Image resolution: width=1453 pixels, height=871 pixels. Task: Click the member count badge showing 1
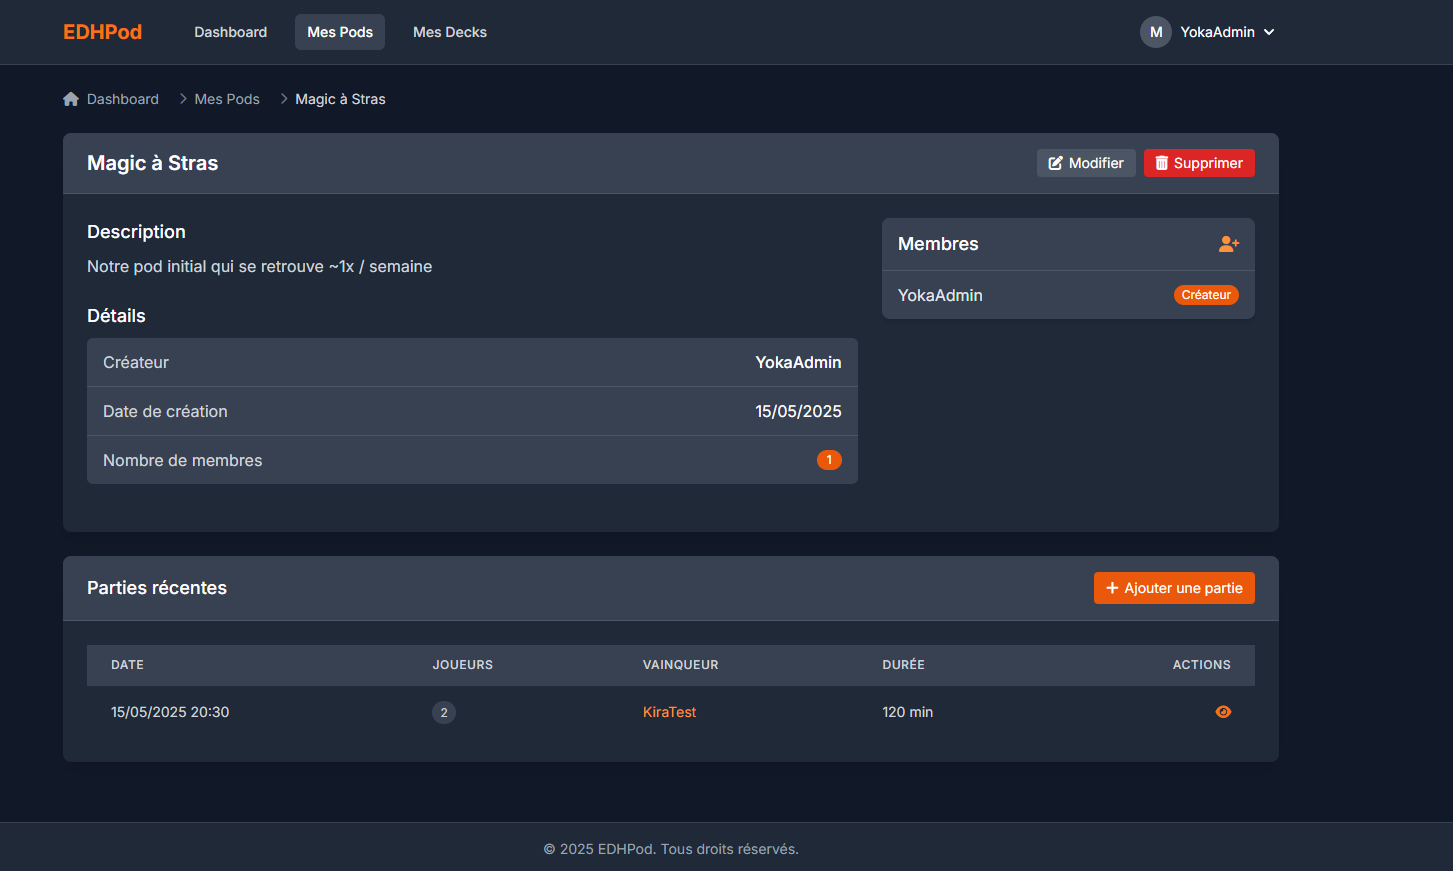tap(829, 460)
